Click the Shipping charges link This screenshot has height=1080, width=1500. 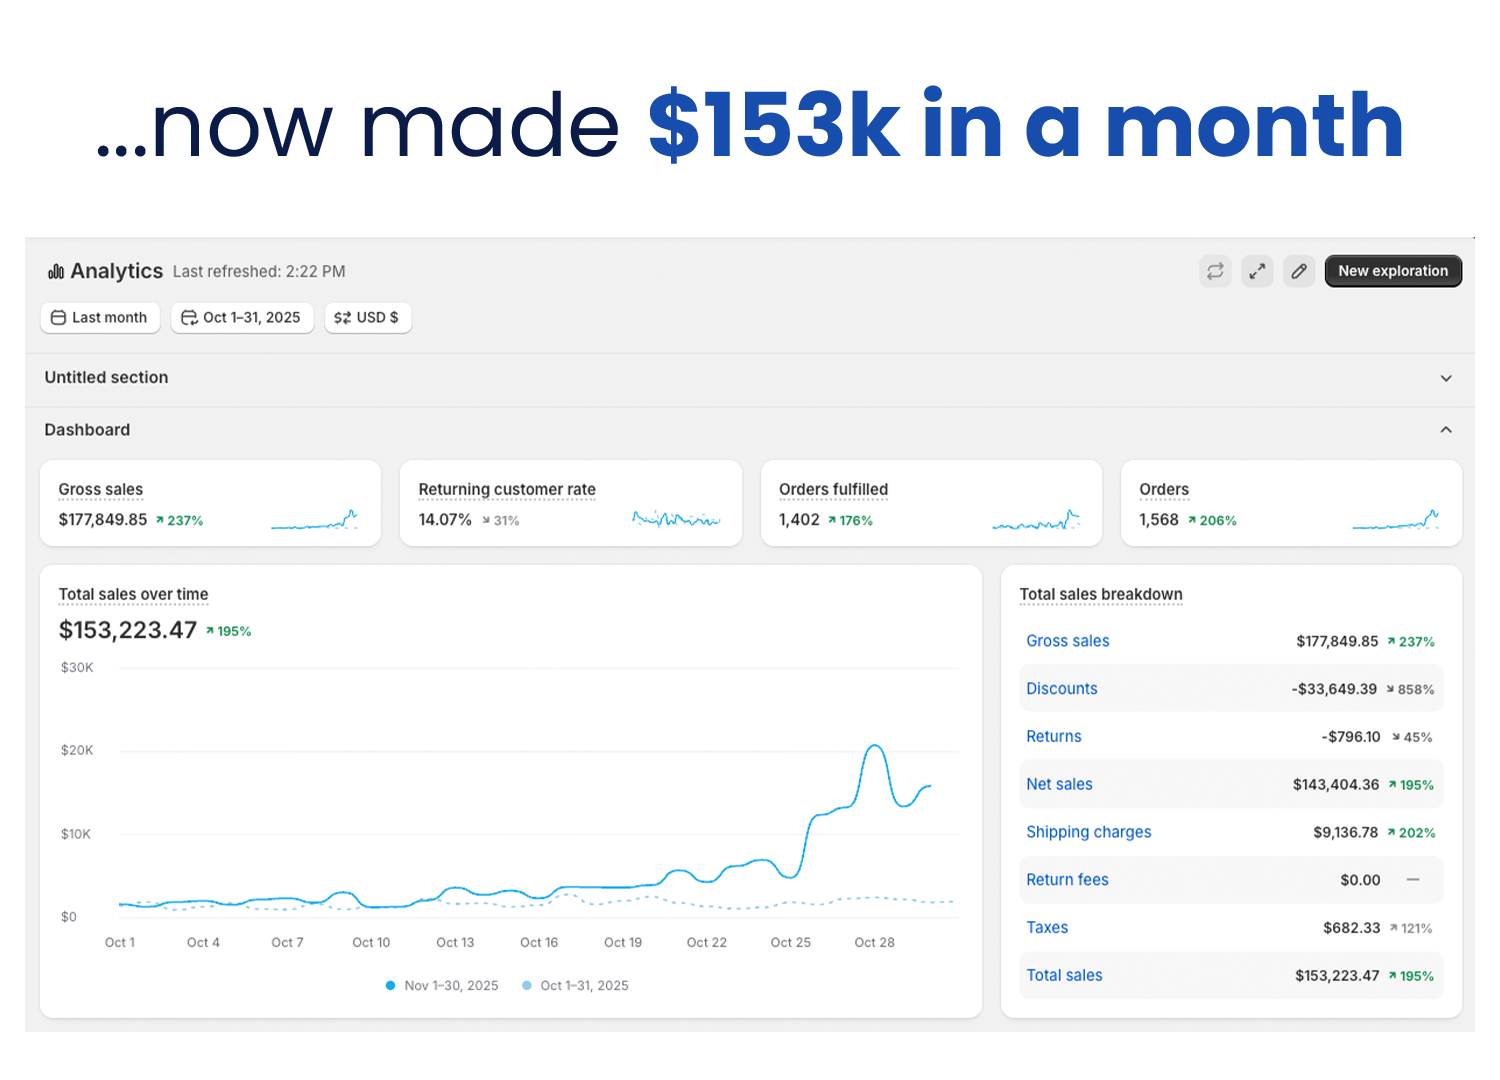[x=1089, y=832]
